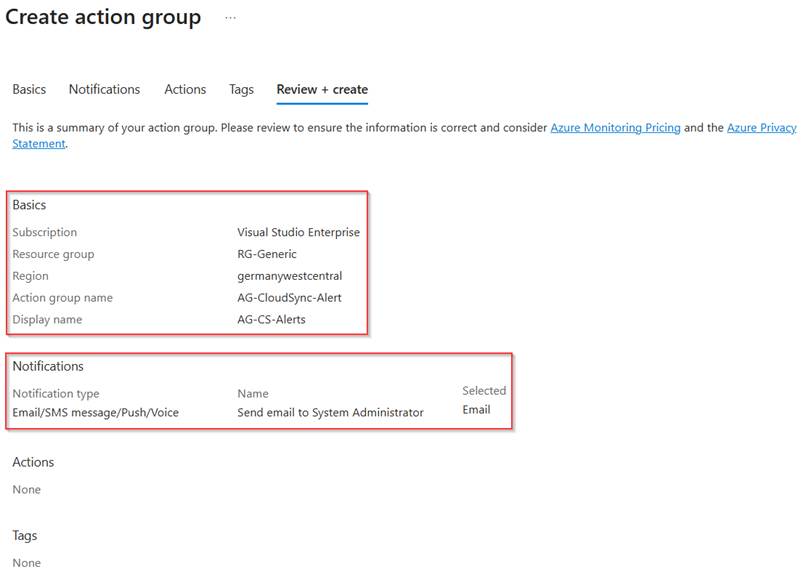Select the Tags tab

(x=241, y=89)
